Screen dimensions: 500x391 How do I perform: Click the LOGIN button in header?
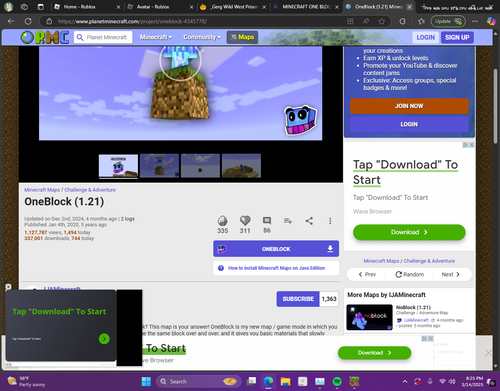pos(426,37)
